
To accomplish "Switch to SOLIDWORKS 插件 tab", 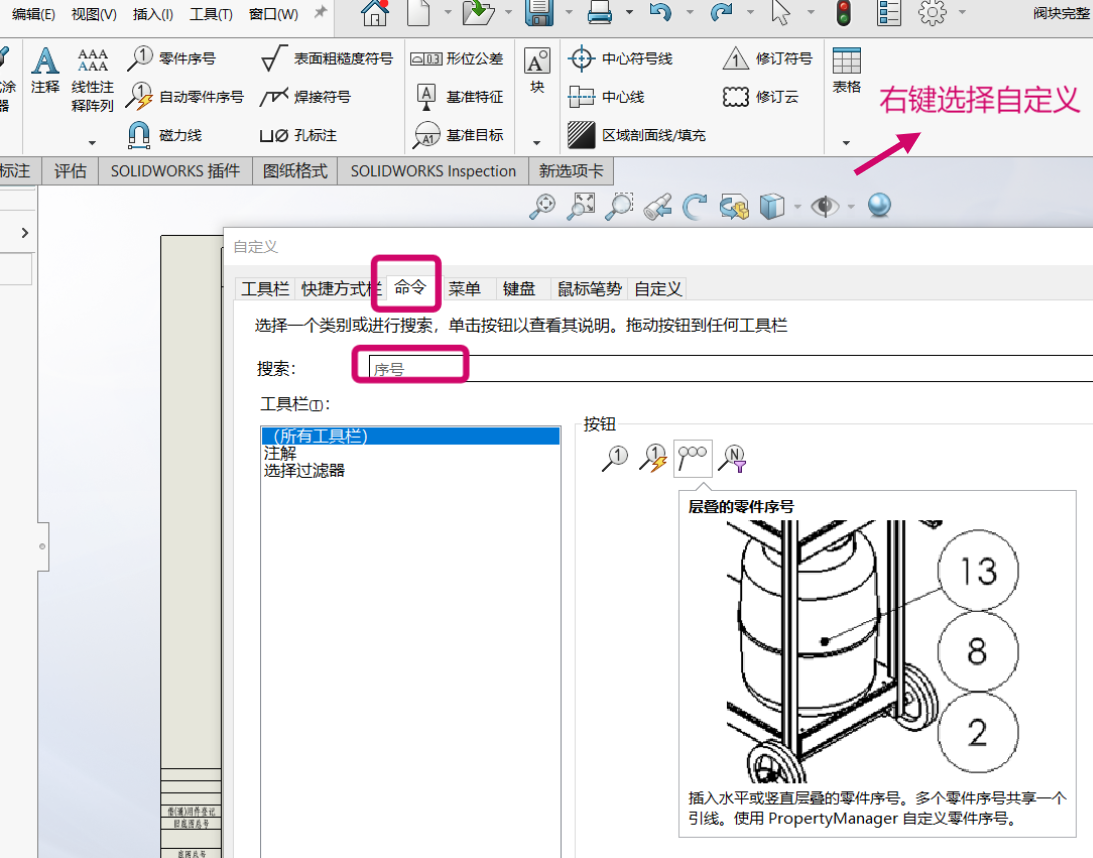I will (x=175, y=171).
